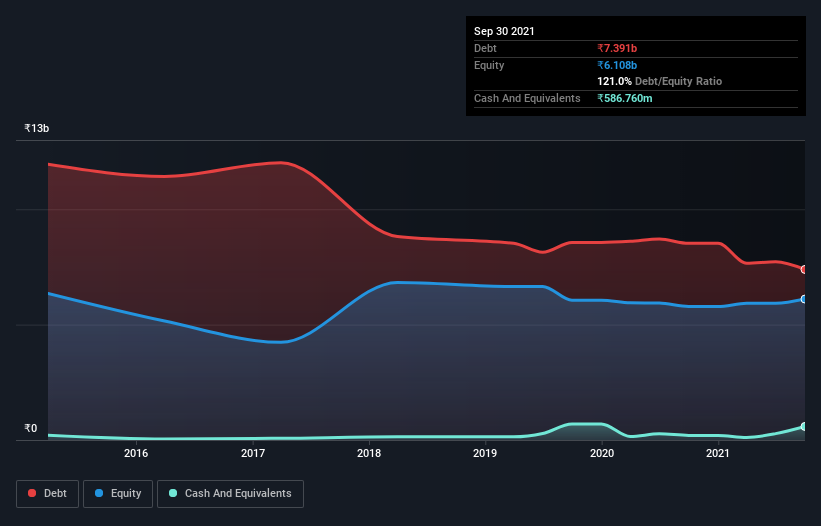Click Cash And Equivalents label in tooltip
This screenshot has height=526, width=821.
pyautogui.click(x=527, y=98)
